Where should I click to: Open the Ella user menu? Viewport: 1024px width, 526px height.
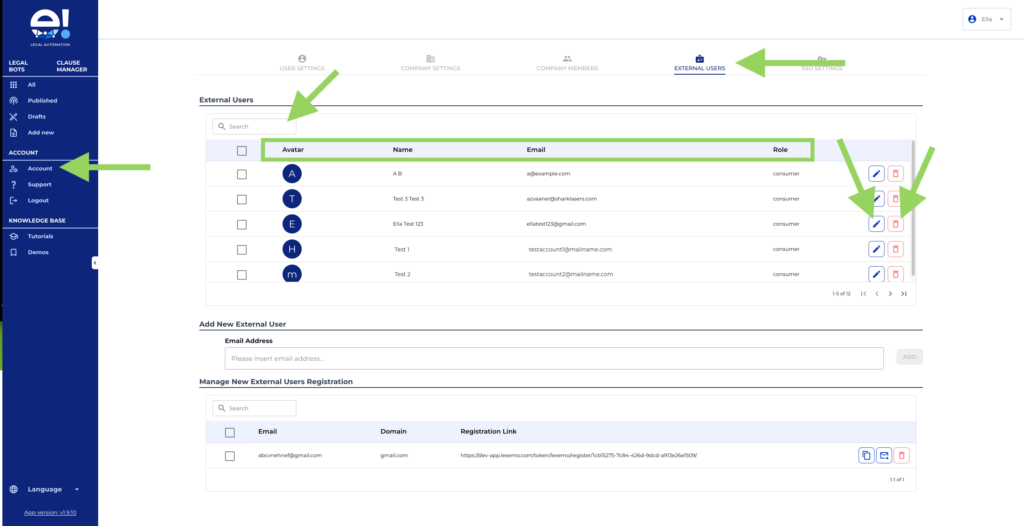coord(986,20)
